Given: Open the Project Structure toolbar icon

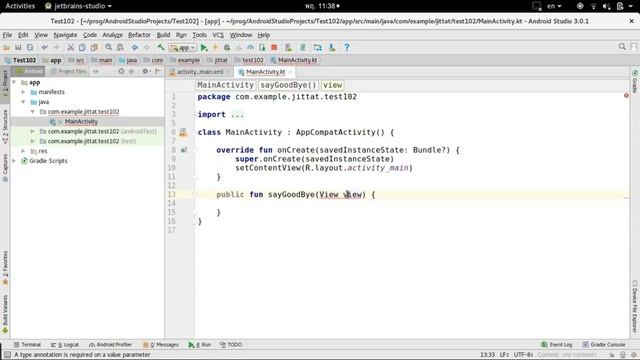Looking at the screenshot, I should pos(318,48).
